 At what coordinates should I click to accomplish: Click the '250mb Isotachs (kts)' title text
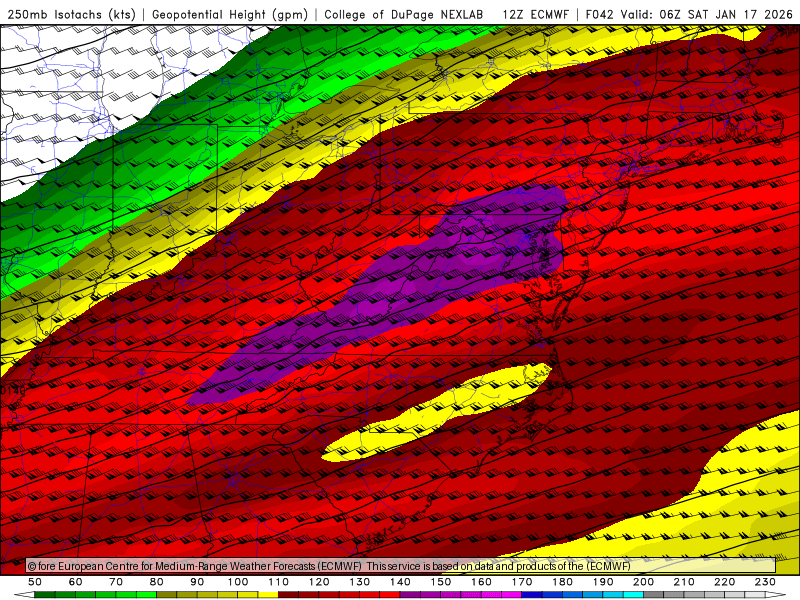[71, 14]
